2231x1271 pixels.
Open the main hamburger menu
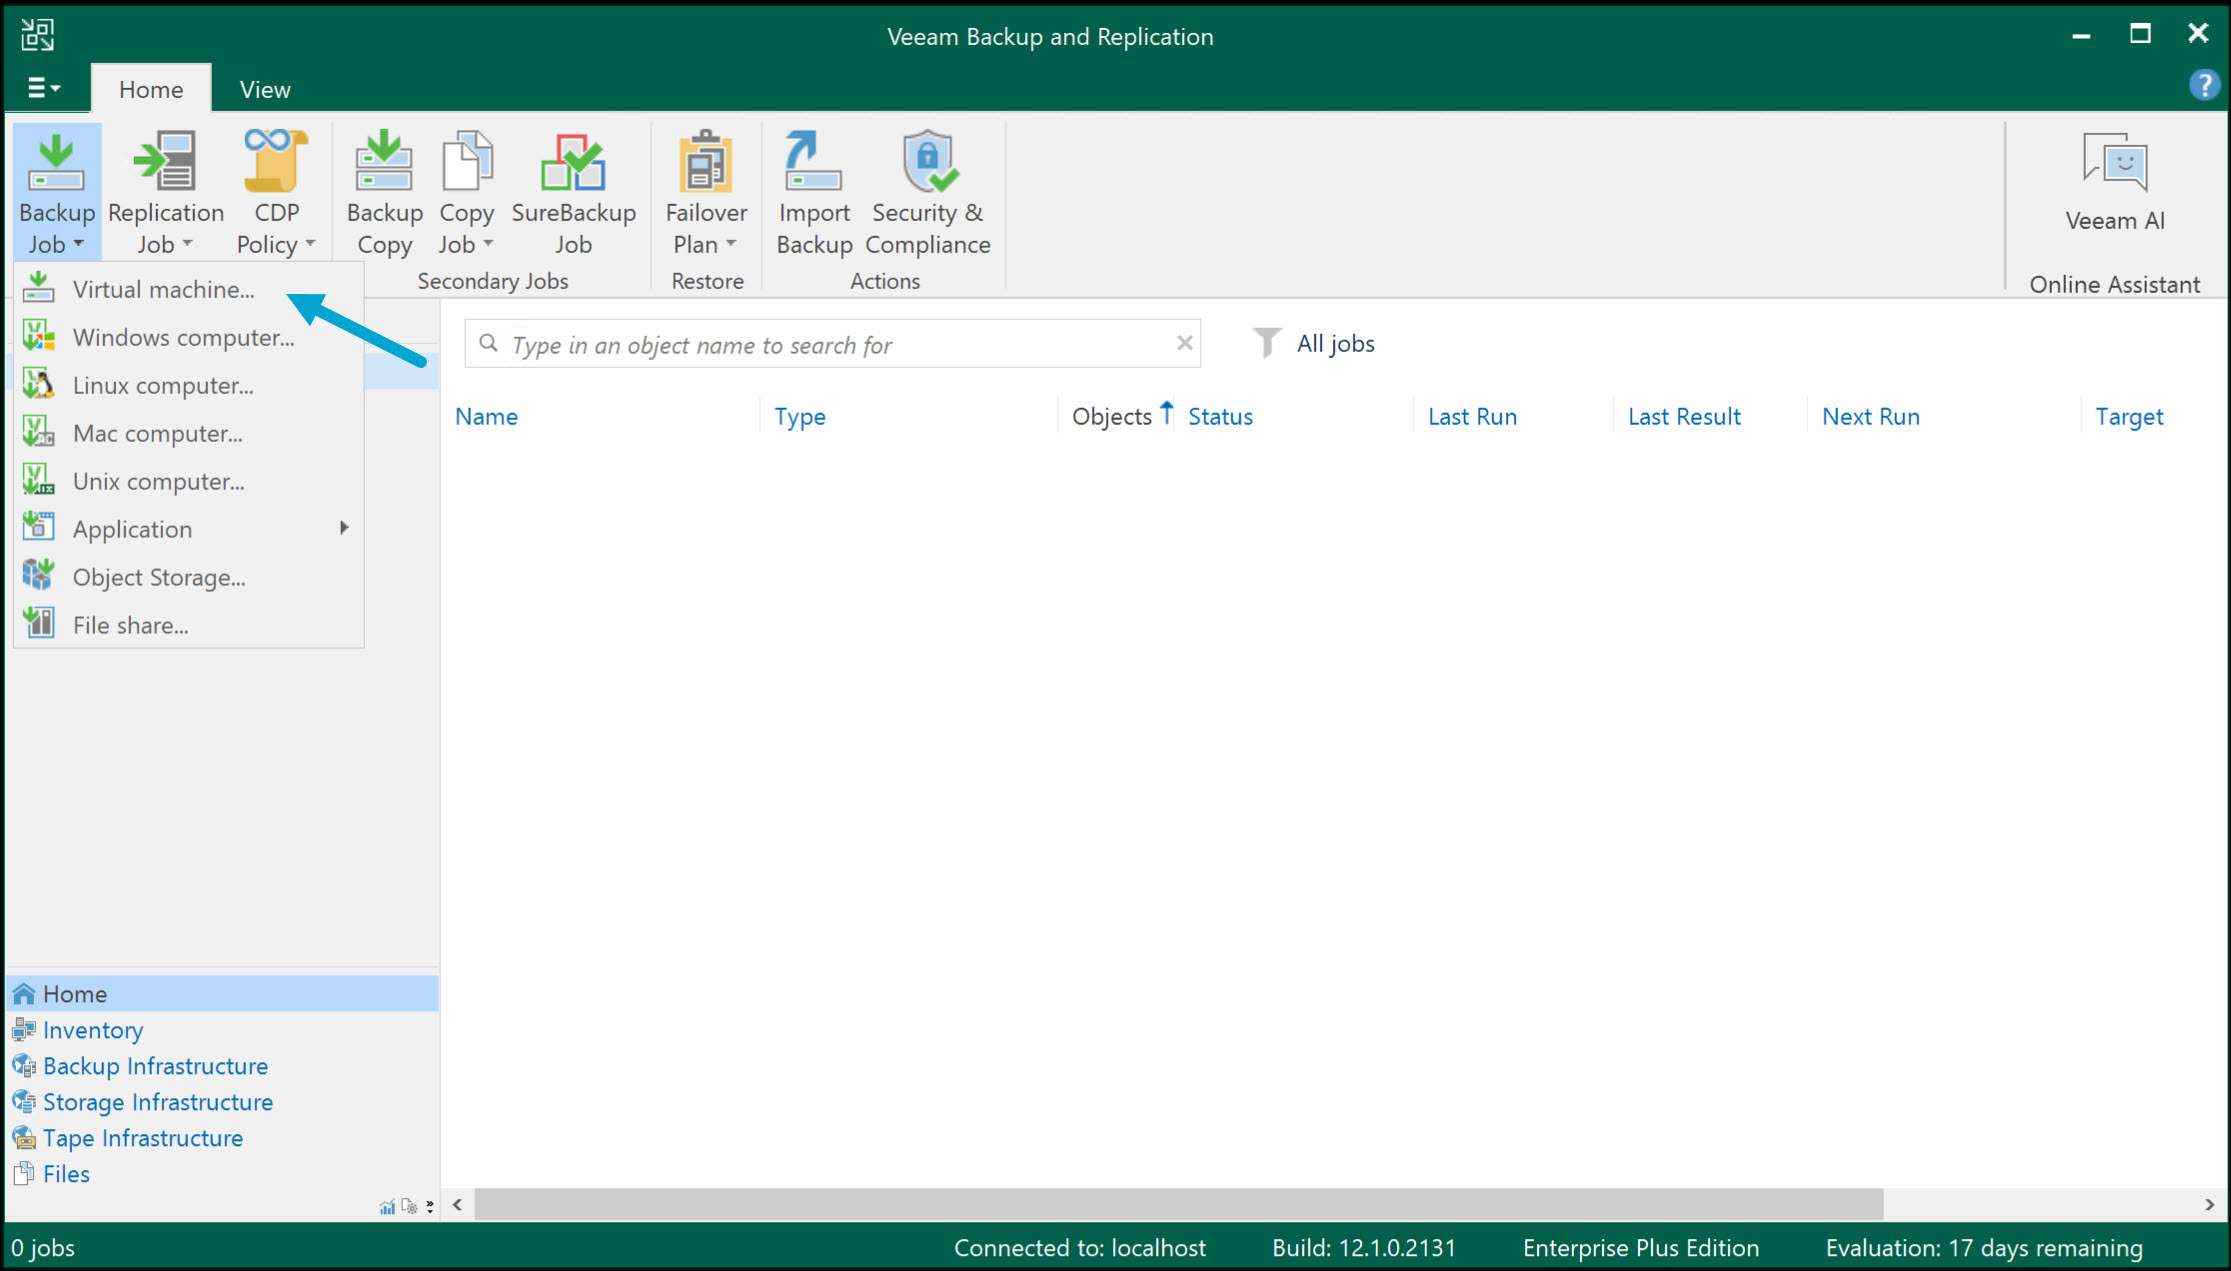[42, 88]
